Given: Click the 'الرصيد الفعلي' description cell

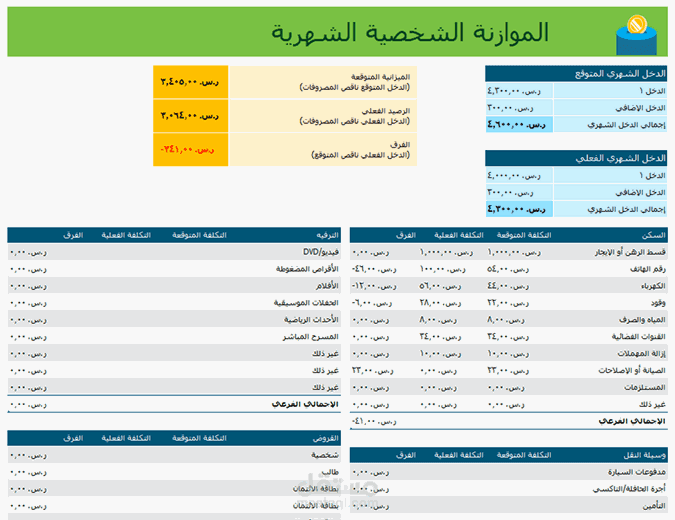Looking at the screenshot, I should click(x=323, y=116).
